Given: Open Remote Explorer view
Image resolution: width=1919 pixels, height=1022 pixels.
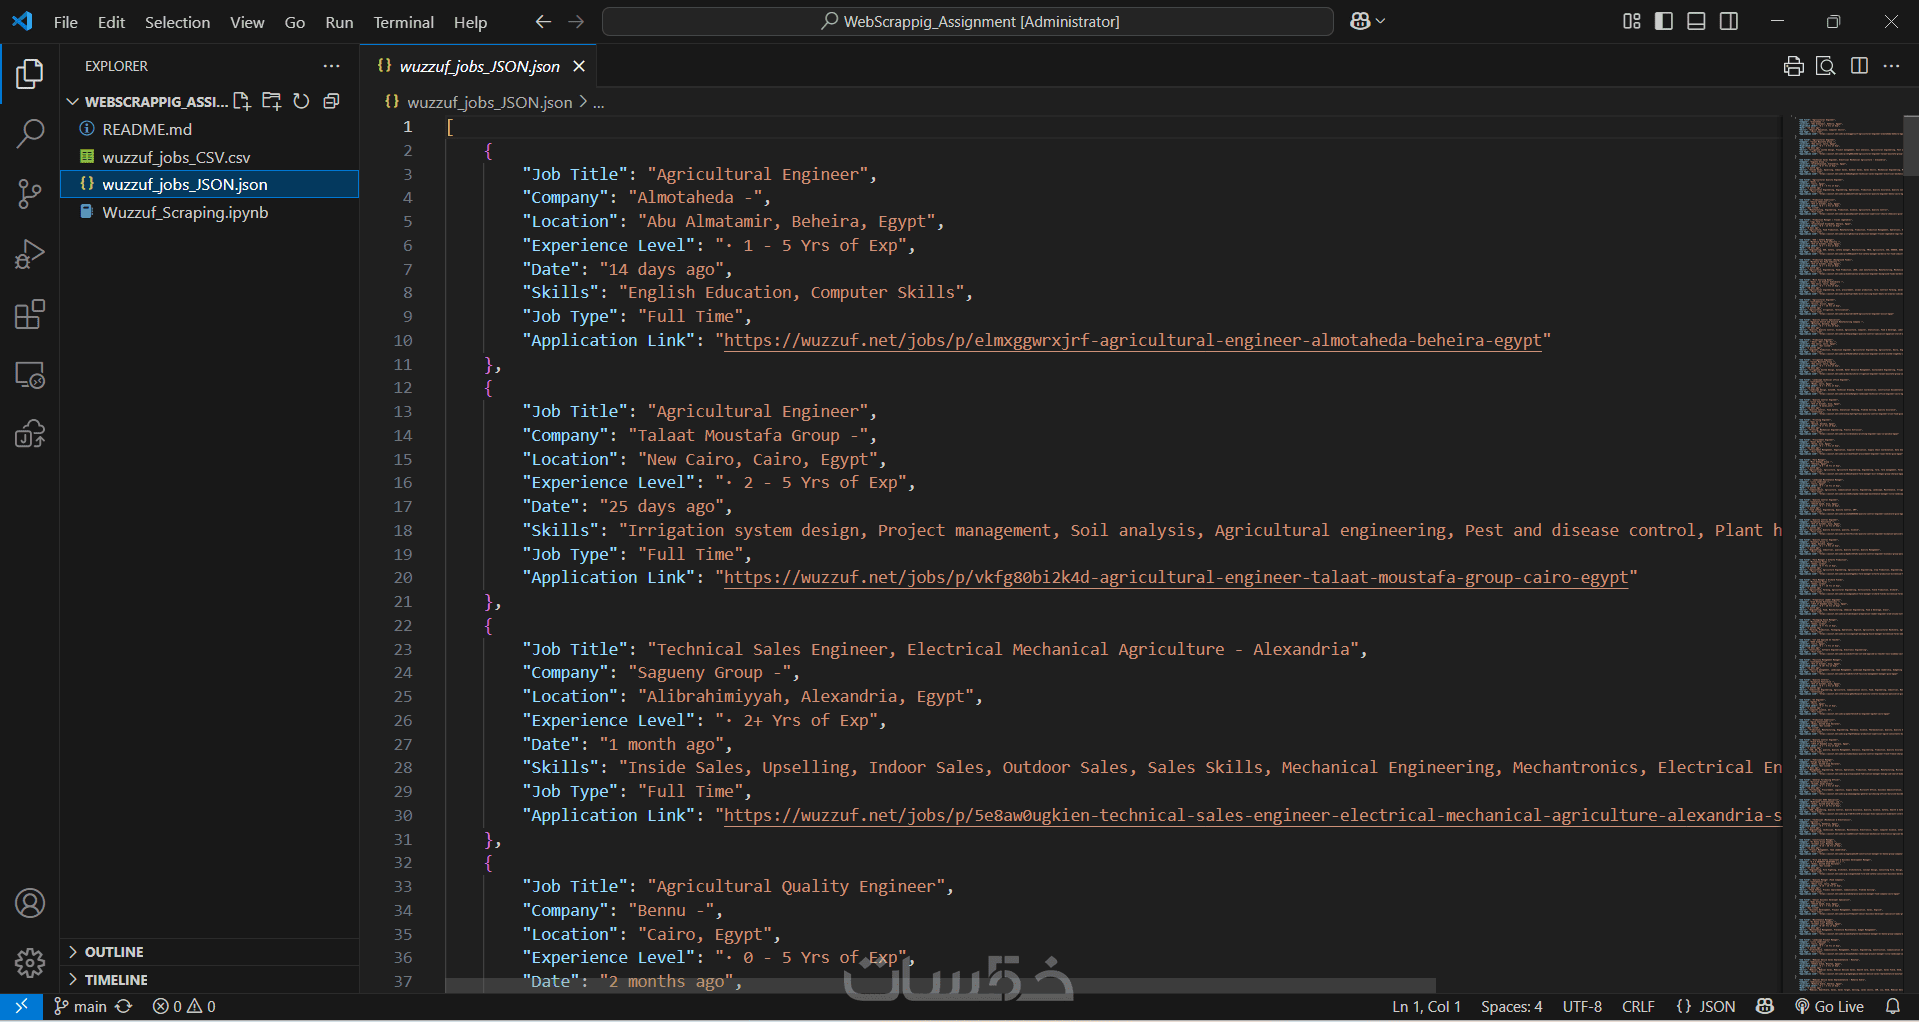Looking at the screenshot, I should click(x=30, y=375).
